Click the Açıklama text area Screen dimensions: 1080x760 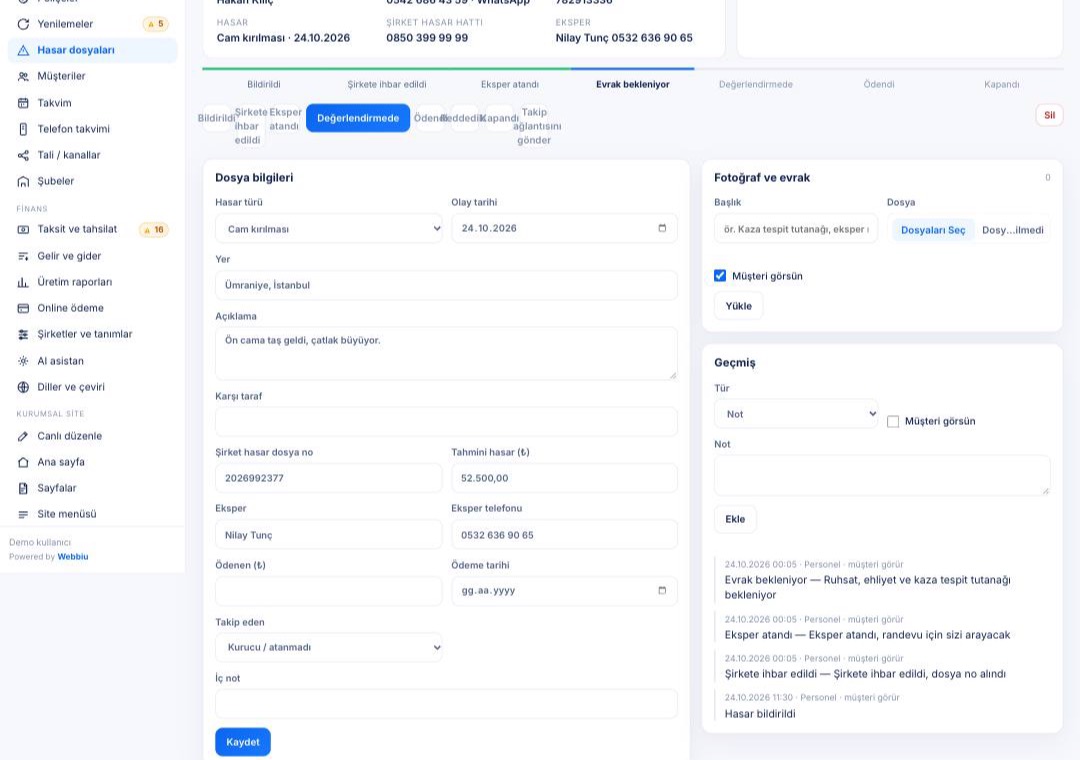[446, 353]
